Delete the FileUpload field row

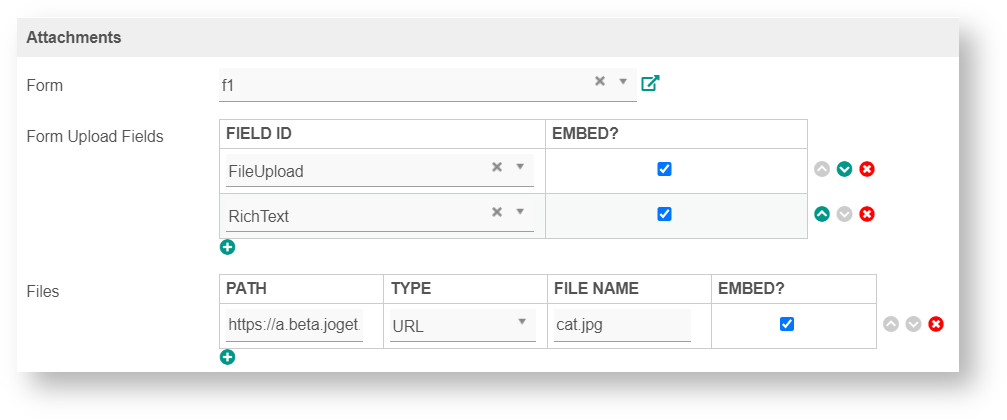tap(867, 169)
